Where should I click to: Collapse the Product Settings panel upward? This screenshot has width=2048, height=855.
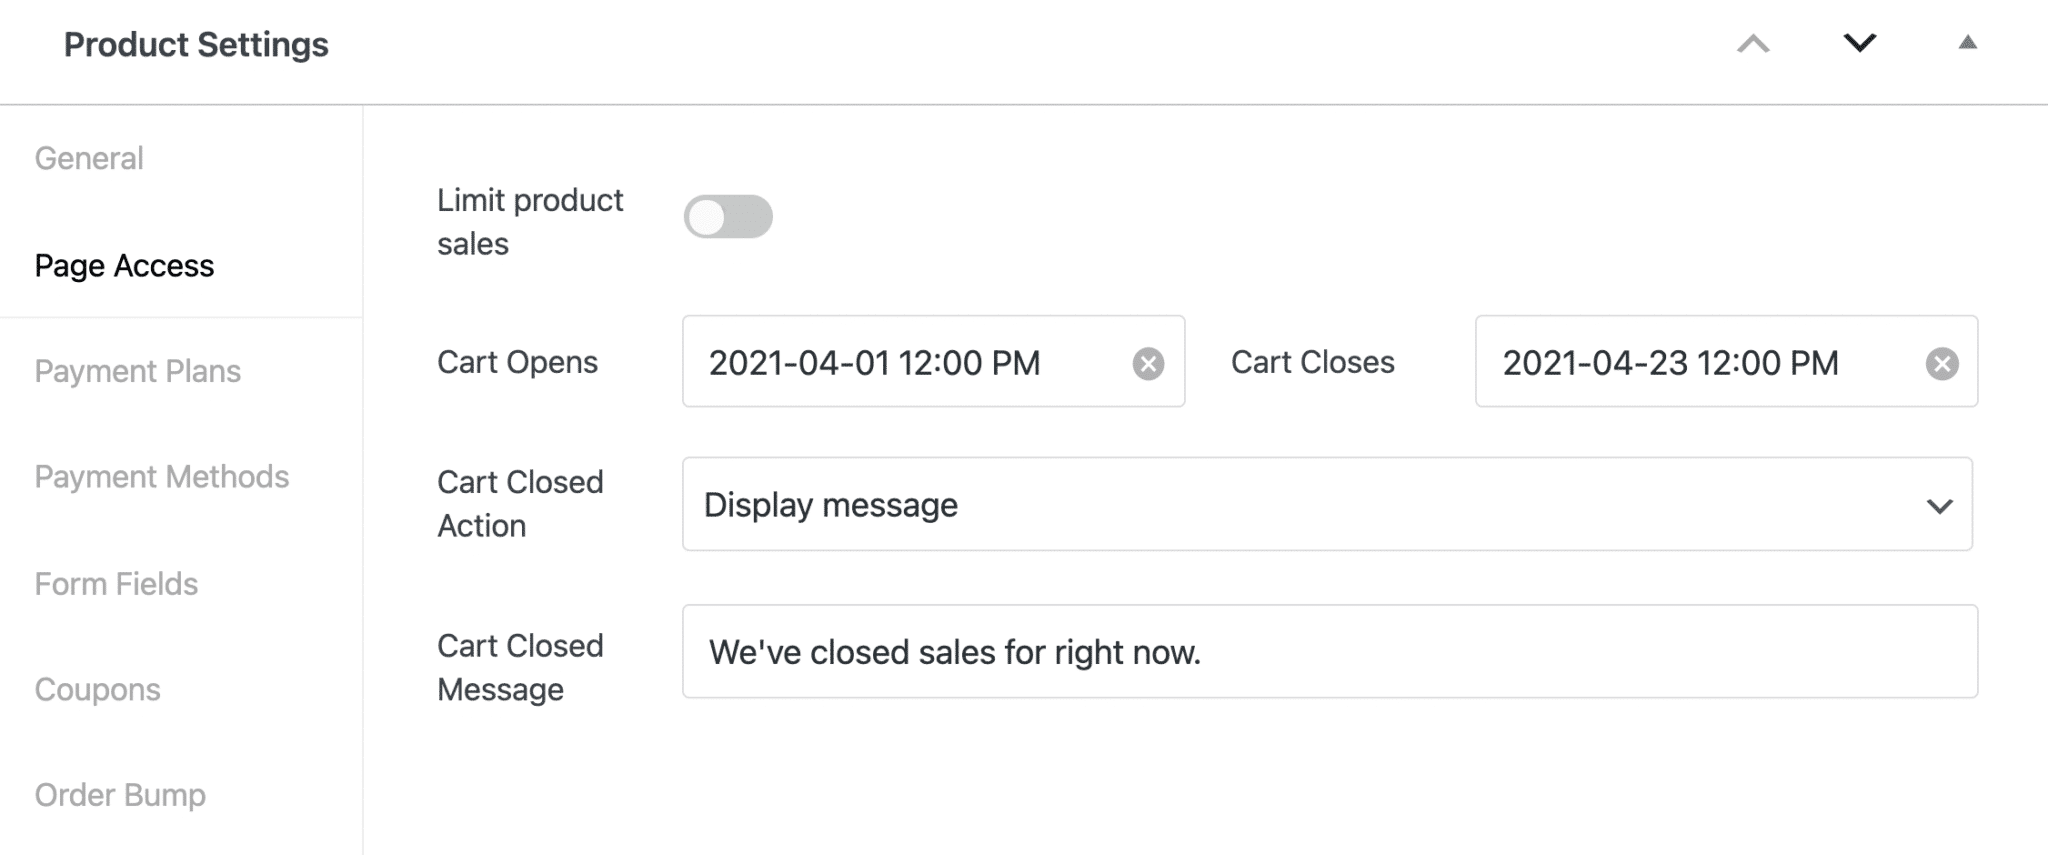click(x=1753, y=44)
